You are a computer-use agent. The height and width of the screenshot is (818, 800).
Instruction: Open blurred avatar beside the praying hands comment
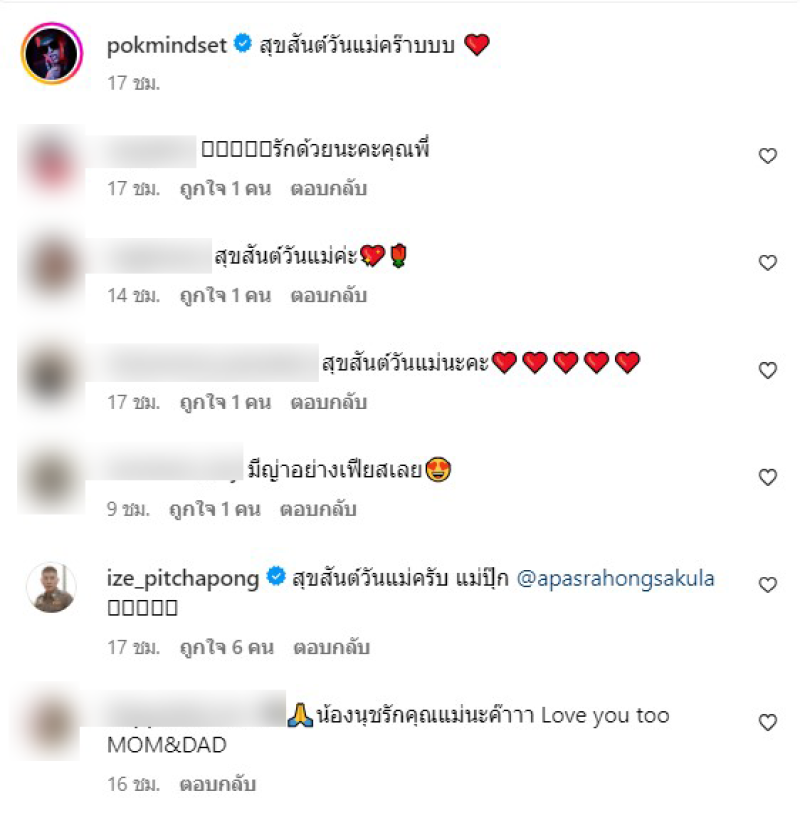(51, 723)
